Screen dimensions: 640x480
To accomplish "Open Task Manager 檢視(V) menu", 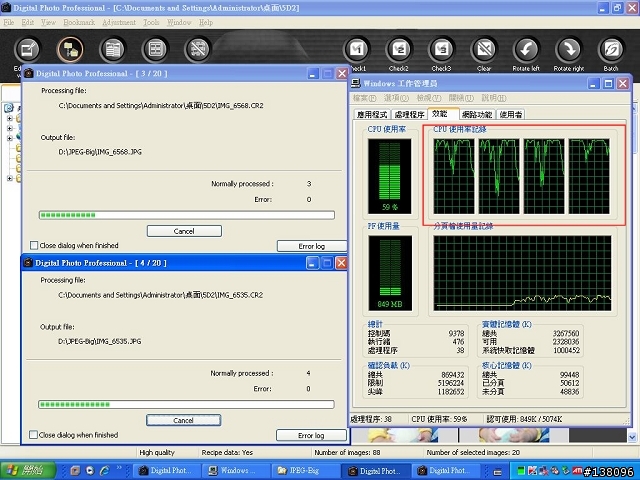I will [x=429, y=98].
